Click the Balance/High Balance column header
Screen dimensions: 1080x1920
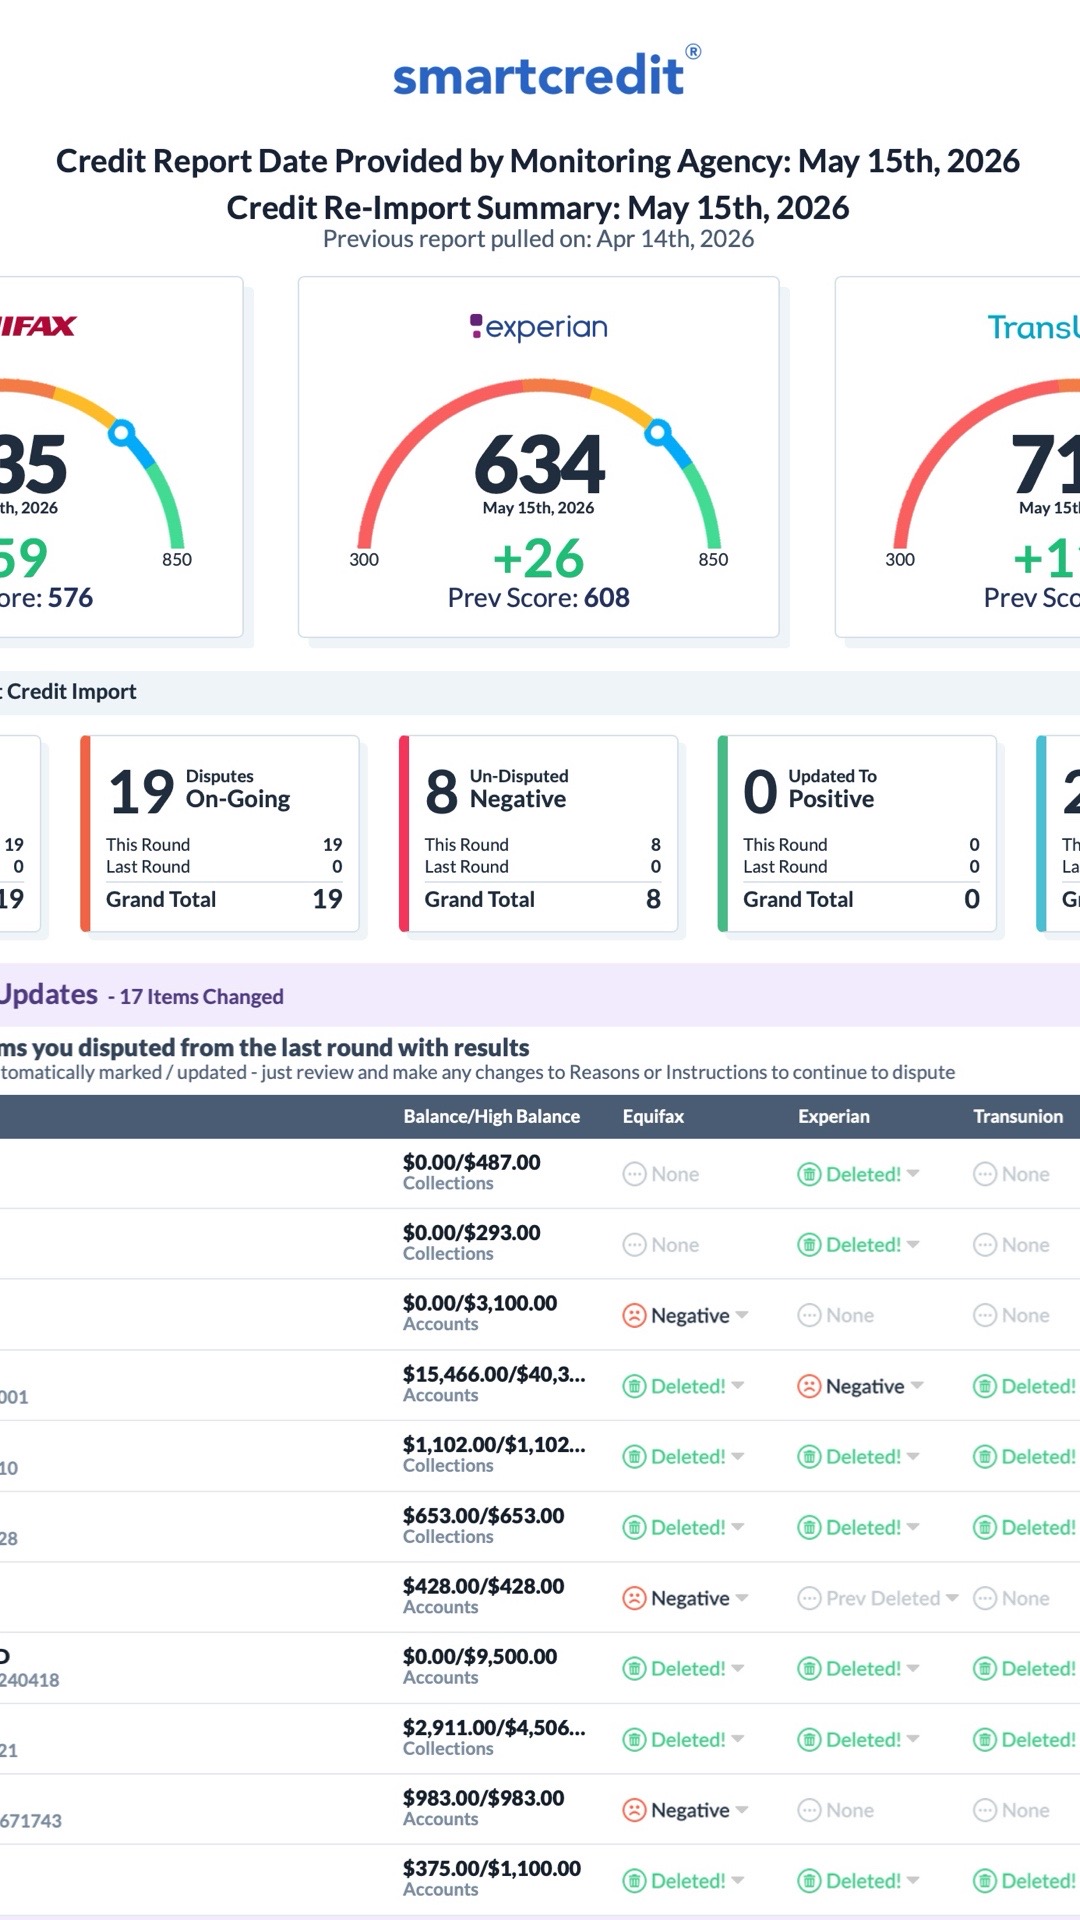(x=491, y=1117)
